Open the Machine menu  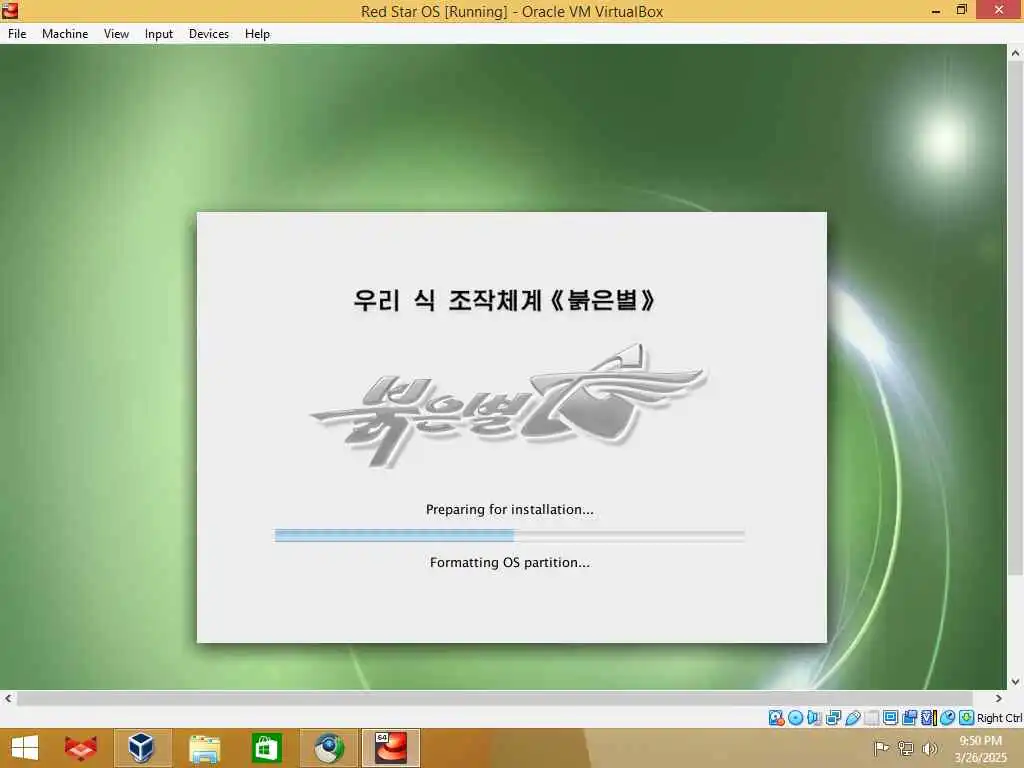pyautogui.click(x=65, y=34)
